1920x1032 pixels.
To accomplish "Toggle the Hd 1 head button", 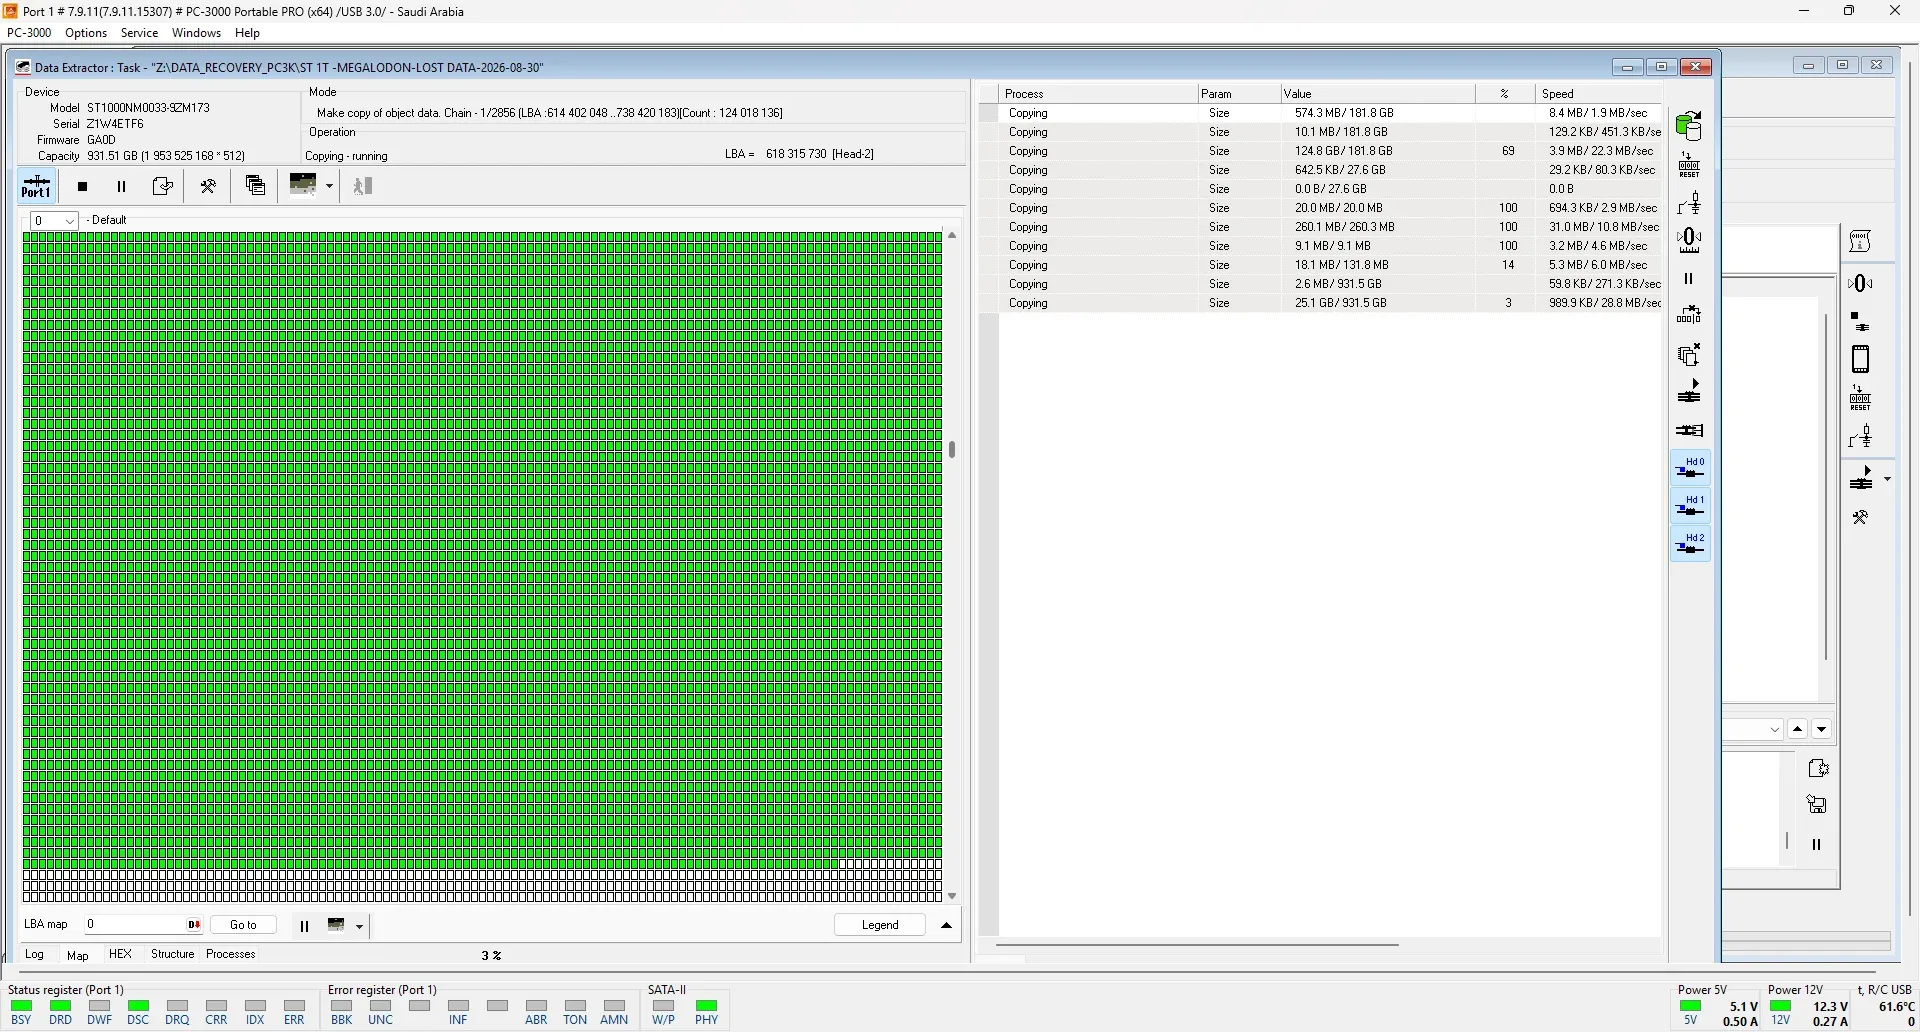I will tap(1691, 507).
